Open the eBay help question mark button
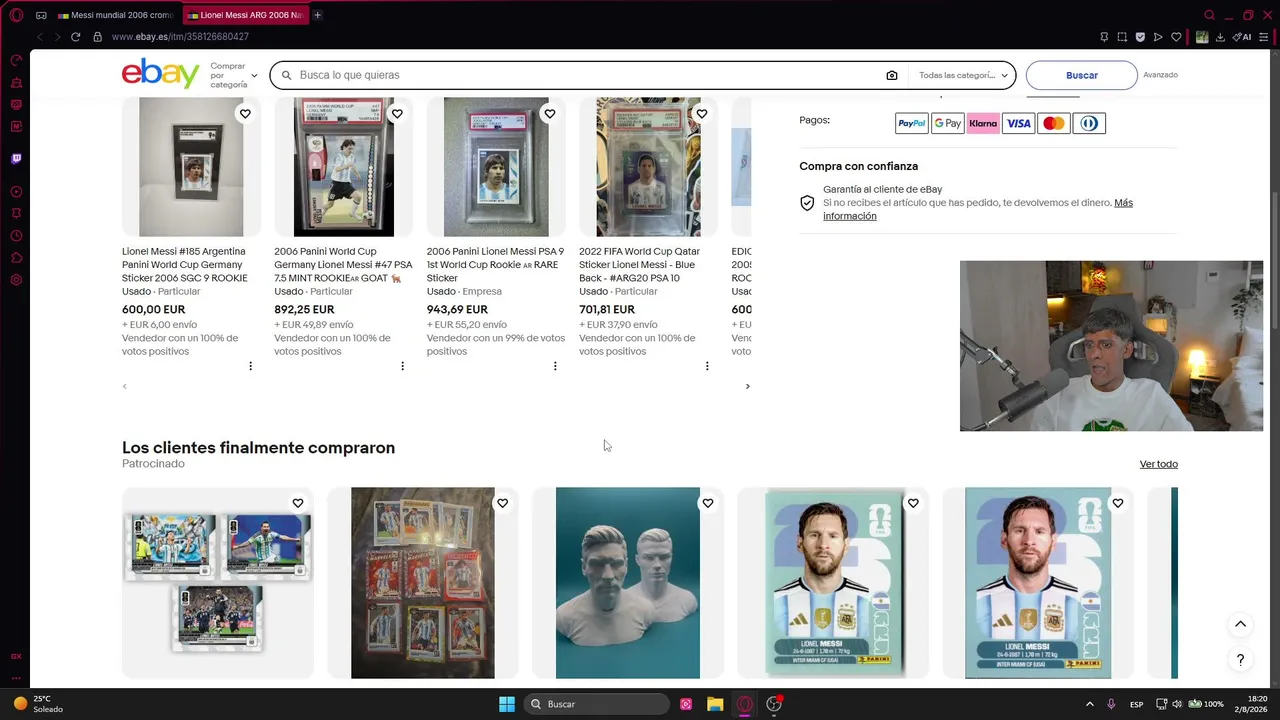The height and width of the screenshot is (720, 1280). coord(1240,660)
